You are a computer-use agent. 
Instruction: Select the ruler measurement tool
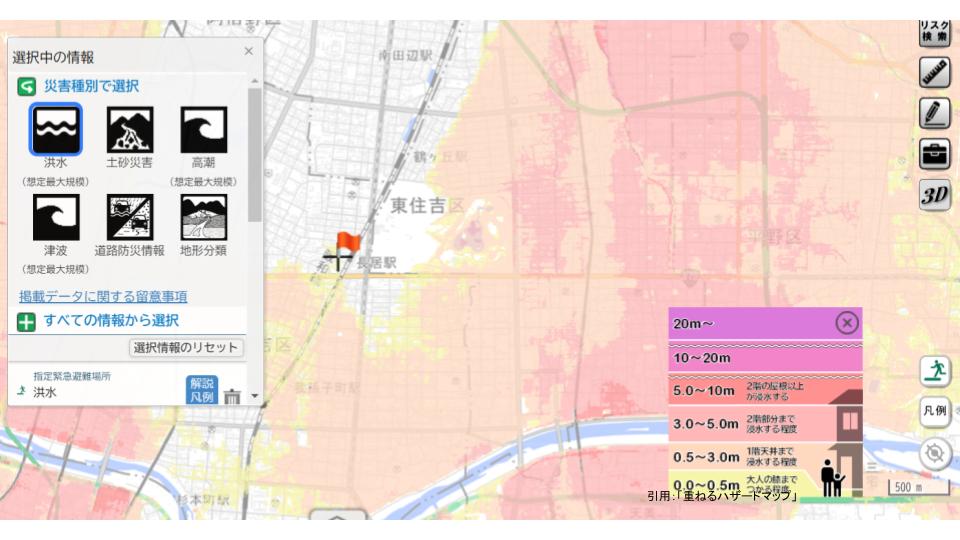(x=934, y=72)
